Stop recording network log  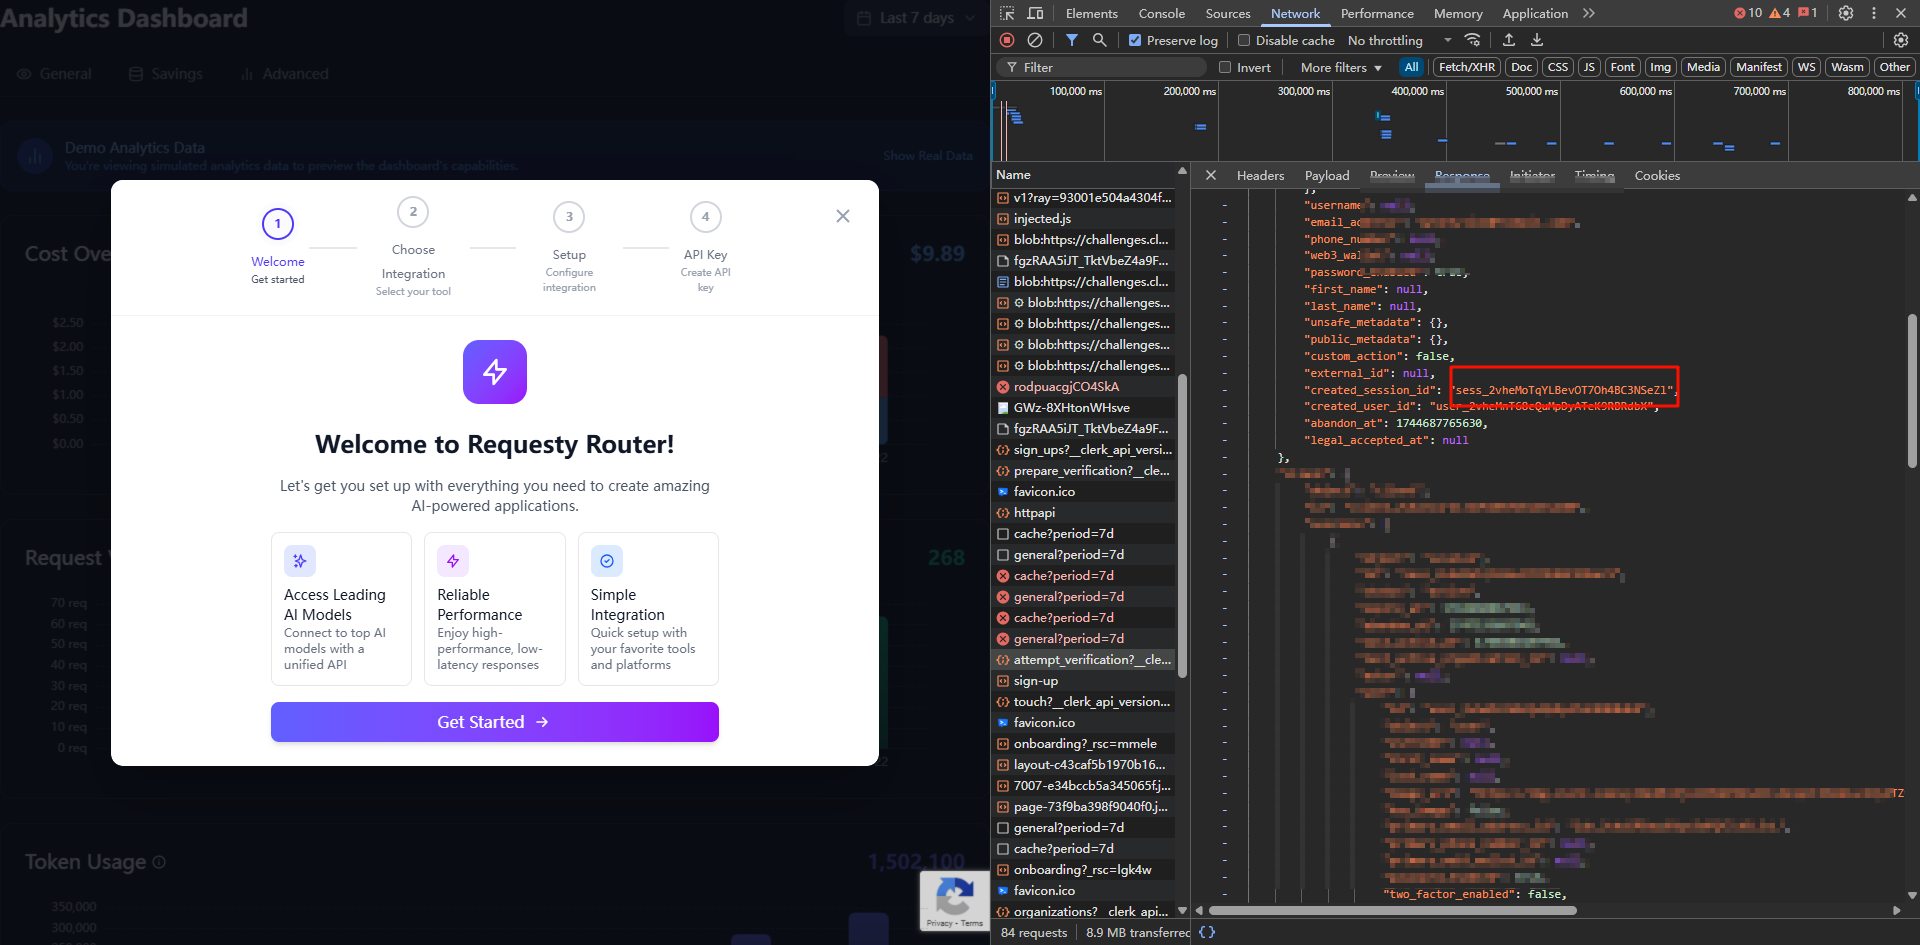click(x=1007, y=40)
